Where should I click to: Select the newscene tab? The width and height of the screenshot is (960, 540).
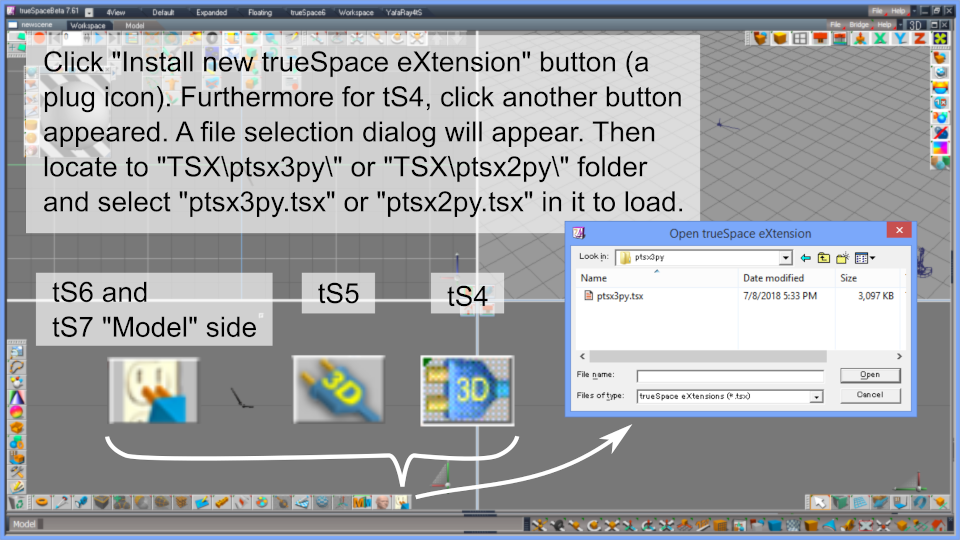tap(36, 25)
